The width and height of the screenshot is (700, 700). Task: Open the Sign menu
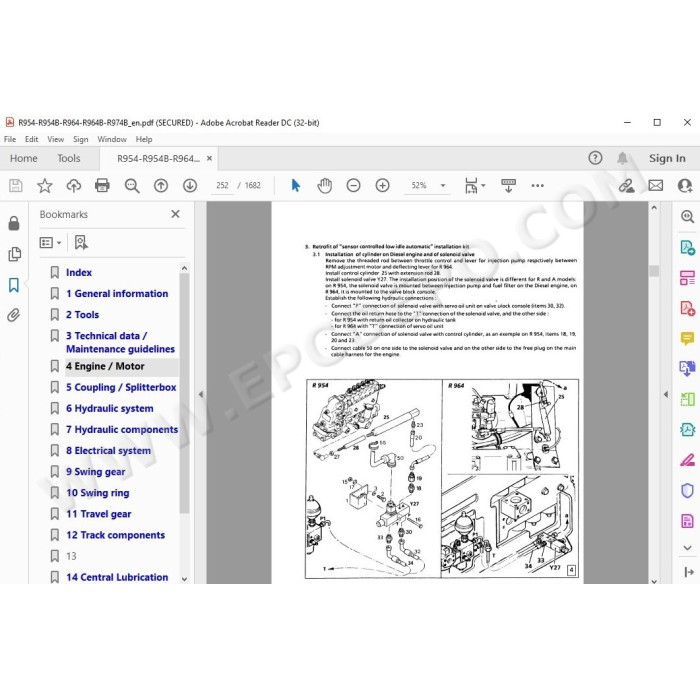point(80,139)
